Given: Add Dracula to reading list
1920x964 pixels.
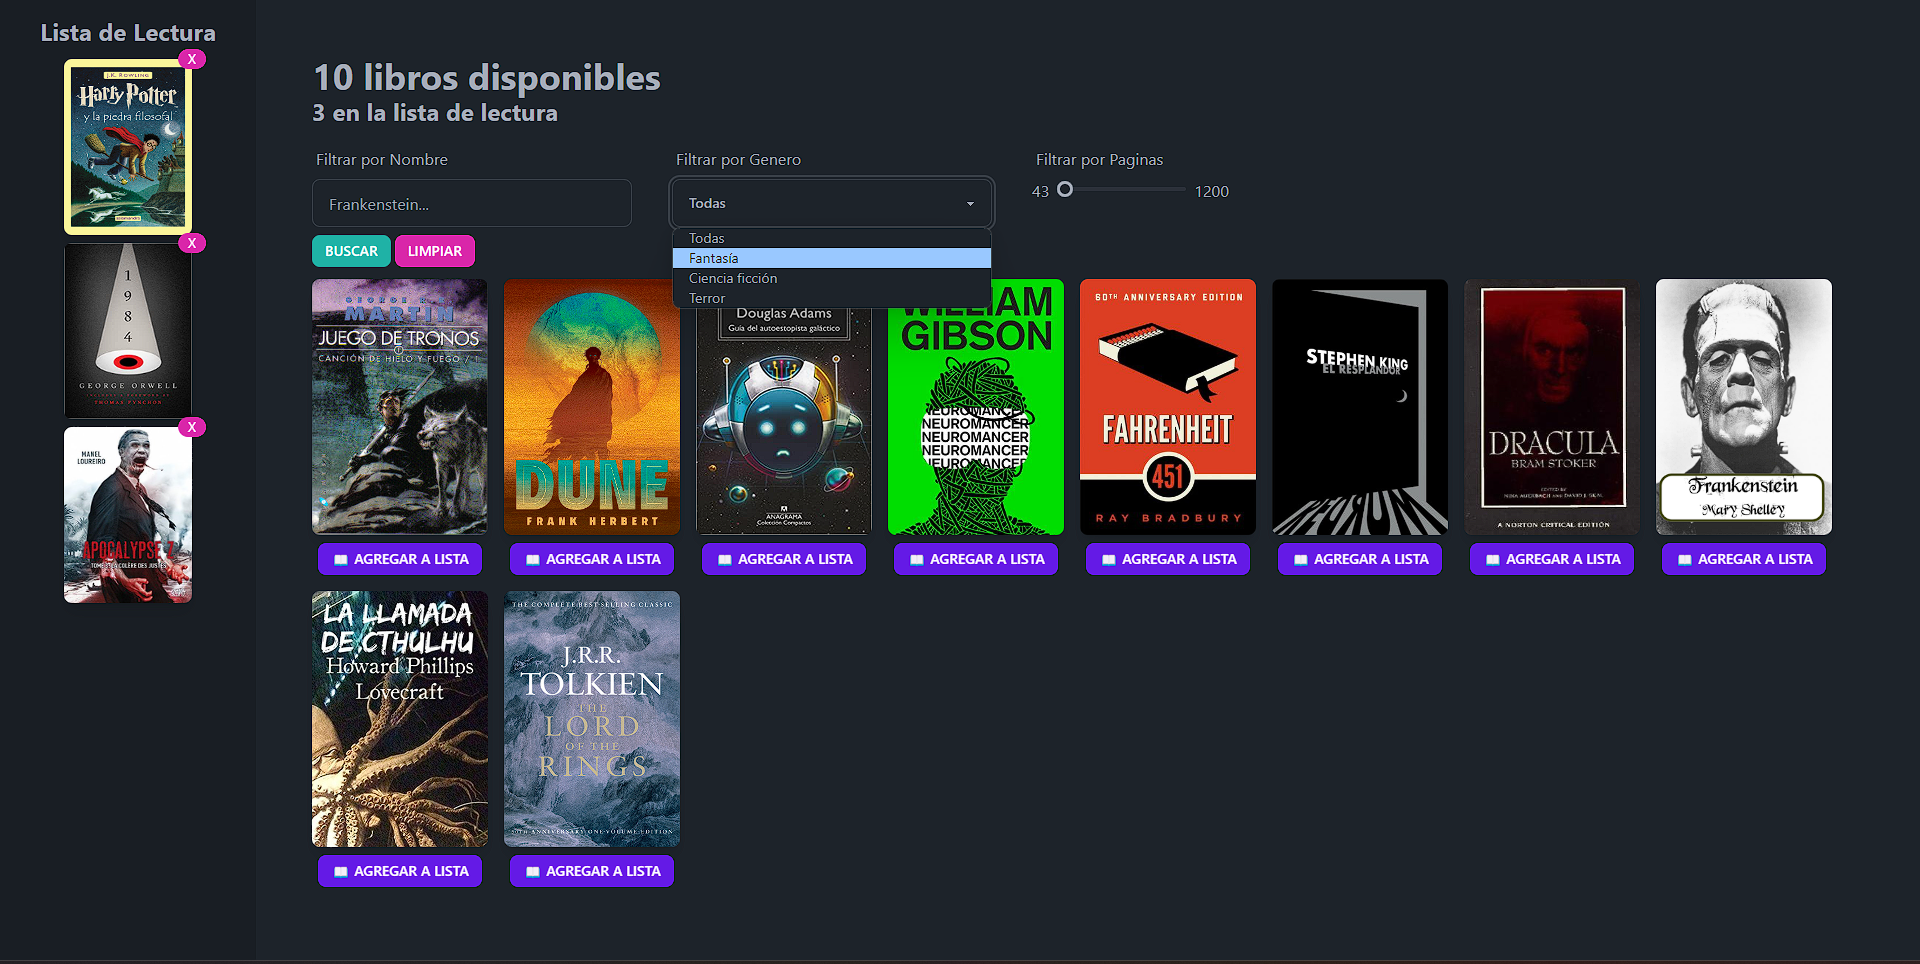Looking at the screenshot, I should (1552, 559).
